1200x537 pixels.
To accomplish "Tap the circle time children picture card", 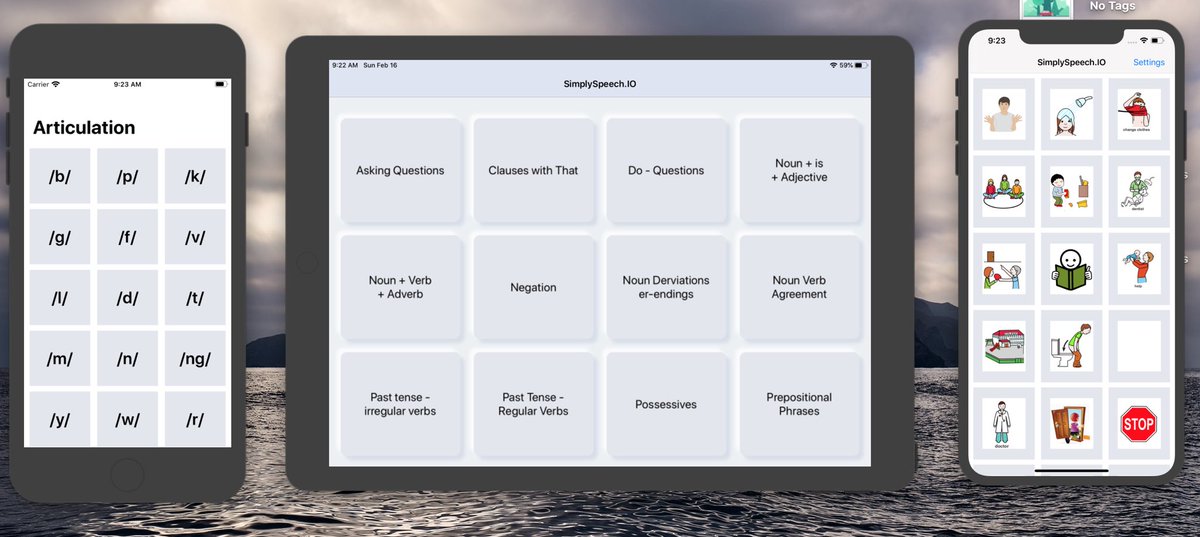I will click(1003, 191).
